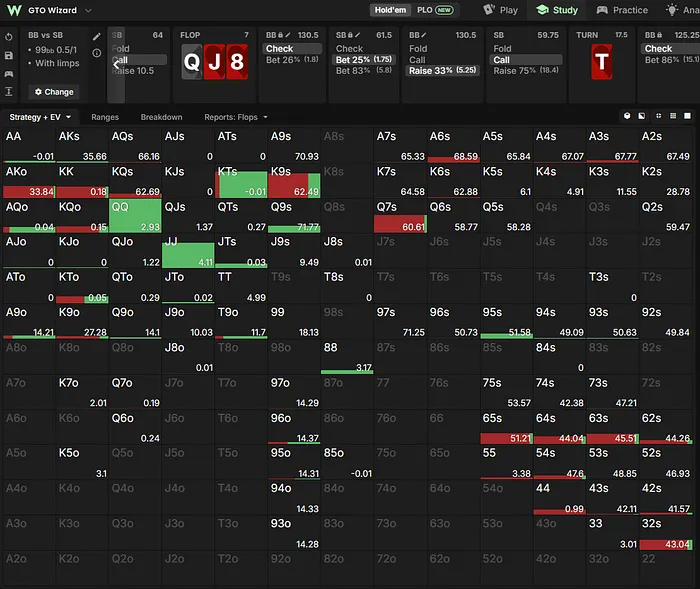Select the Raise 75% (18.4) action

526,70
